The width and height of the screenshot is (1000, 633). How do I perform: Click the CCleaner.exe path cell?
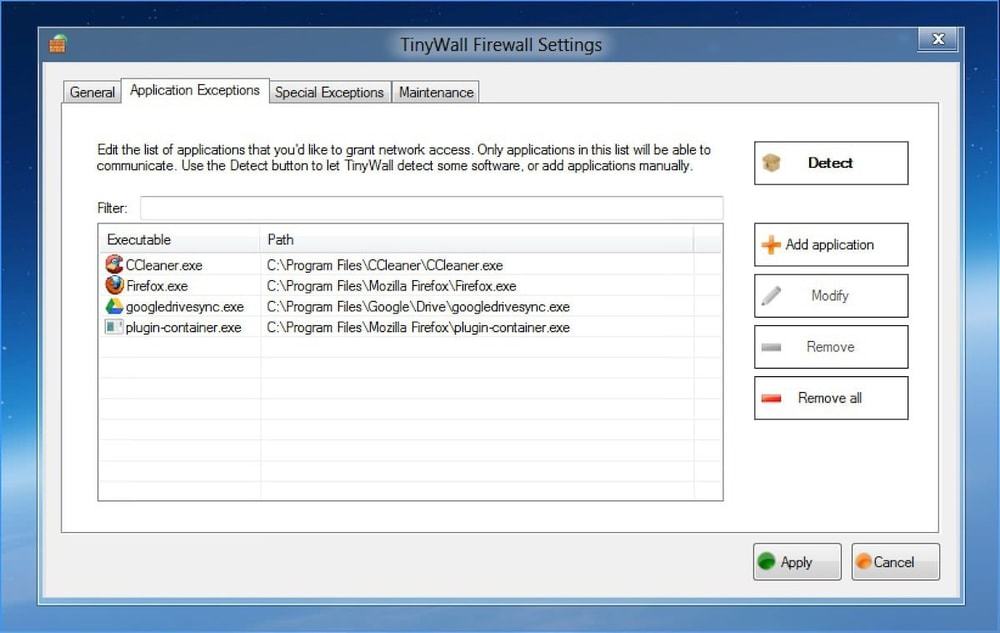[x=385, y=265]
